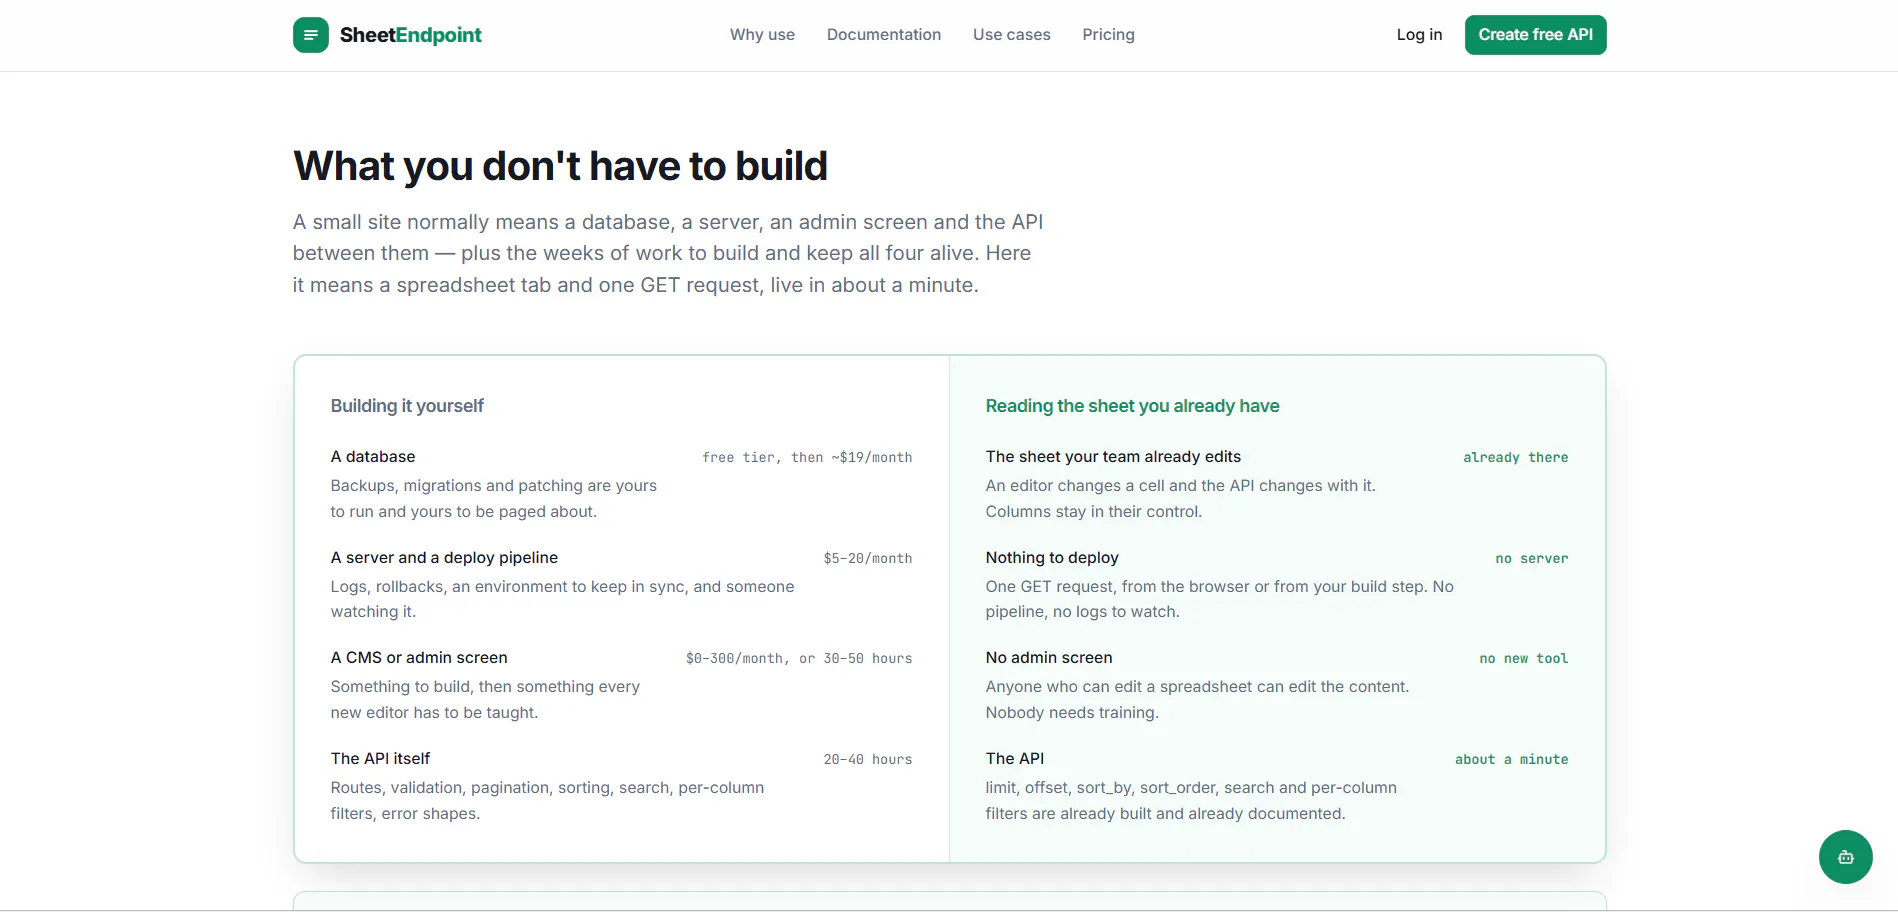Click 'Routes, validation, pagination' description
1898x912 pixels.
(x=547, y=801)
